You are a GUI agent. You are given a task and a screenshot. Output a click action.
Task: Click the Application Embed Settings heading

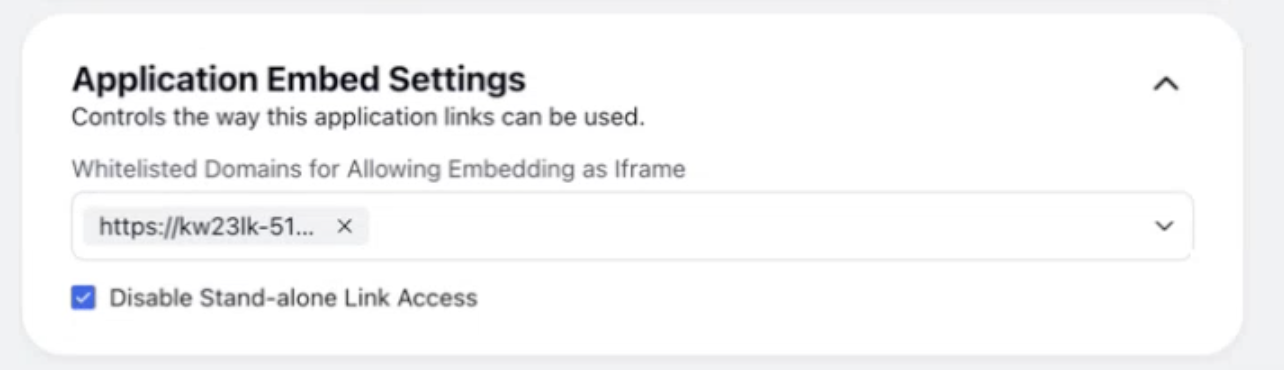[x=299, y=78]
